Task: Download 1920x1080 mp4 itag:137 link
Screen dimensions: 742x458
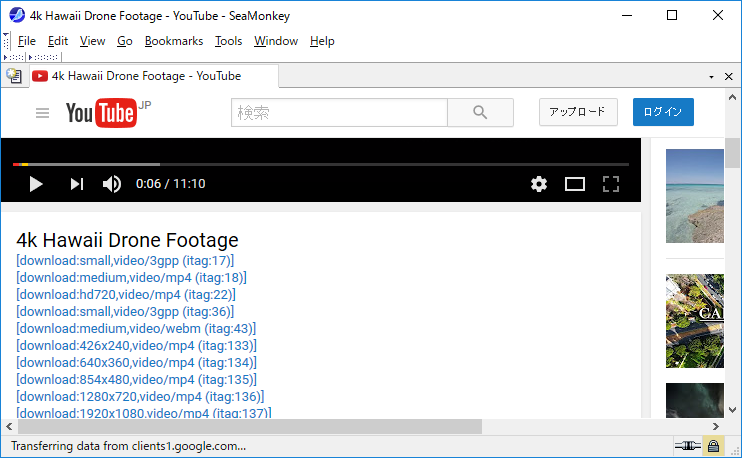Action: [144, 413]
